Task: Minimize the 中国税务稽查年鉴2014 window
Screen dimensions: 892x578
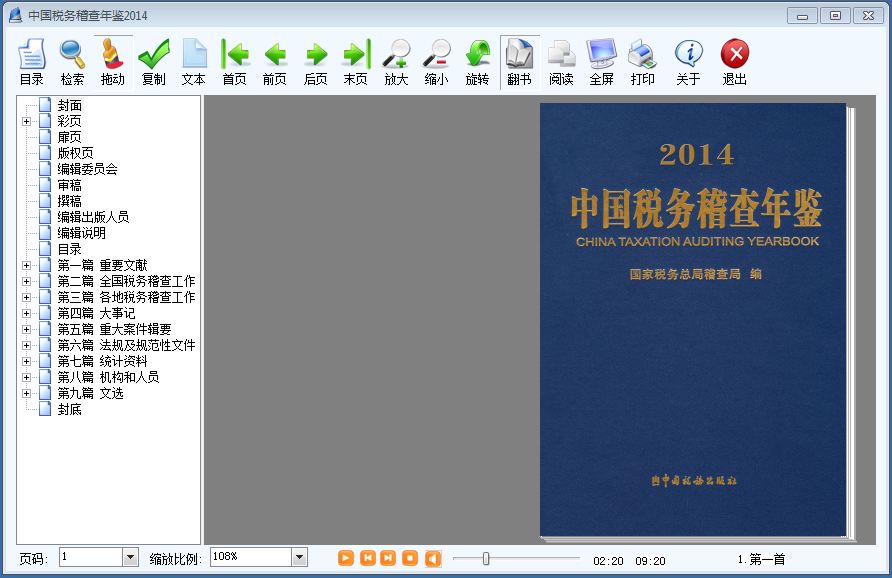Action: 802,16
